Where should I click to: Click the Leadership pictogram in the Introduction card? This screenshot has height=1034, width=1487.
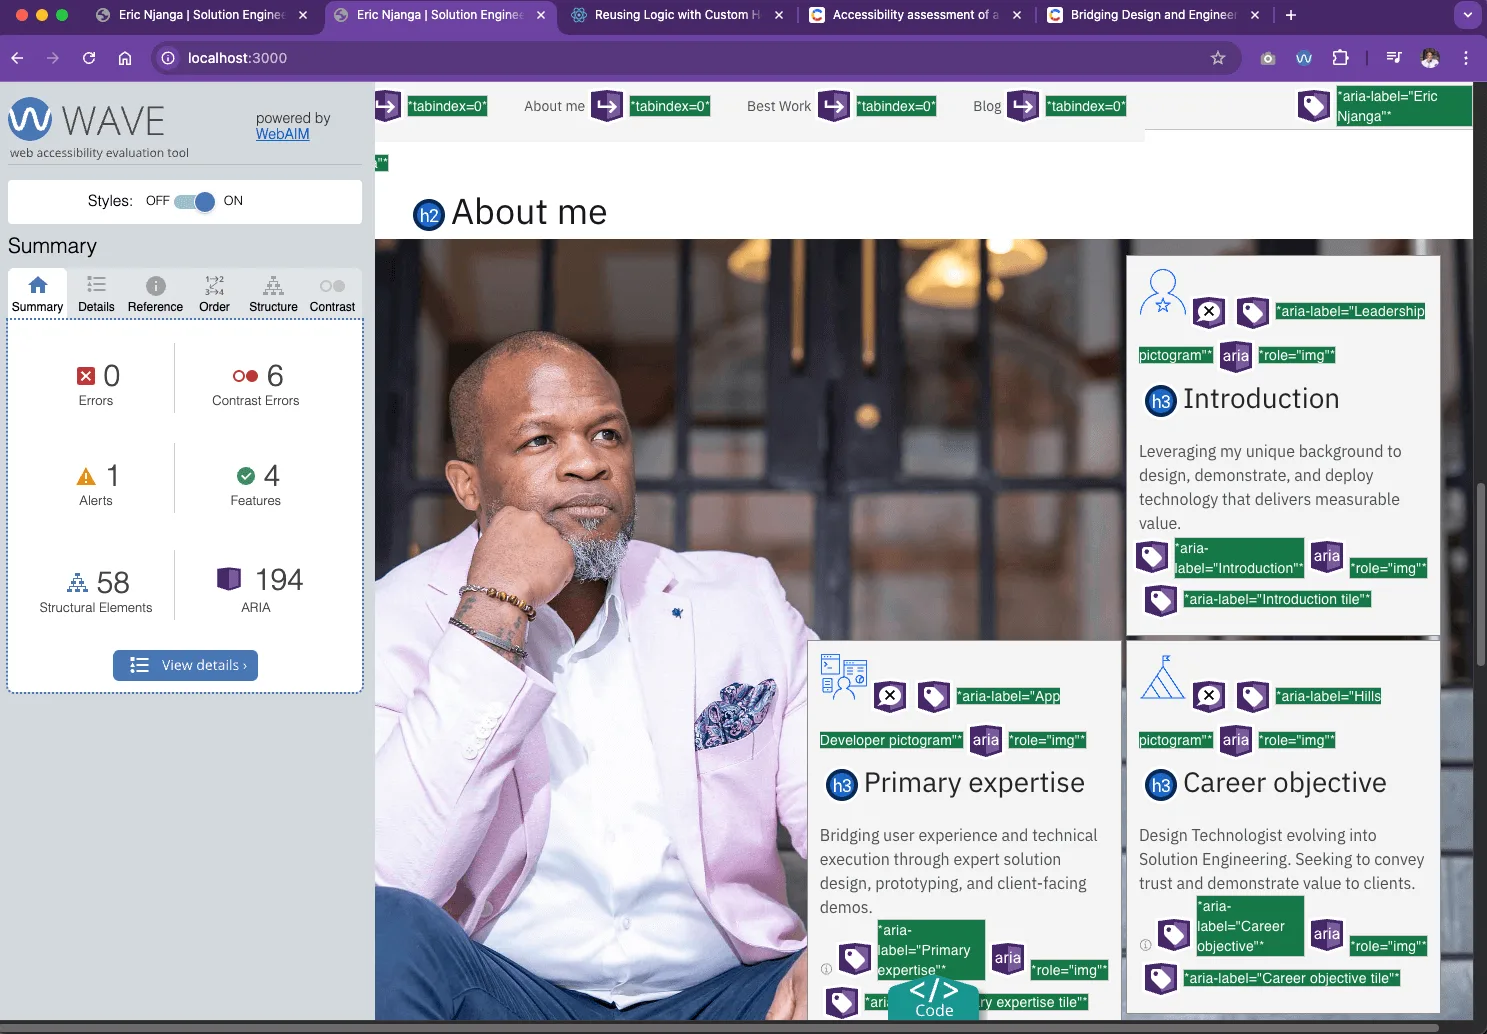pyautogui.click(x=1162, y=293)
